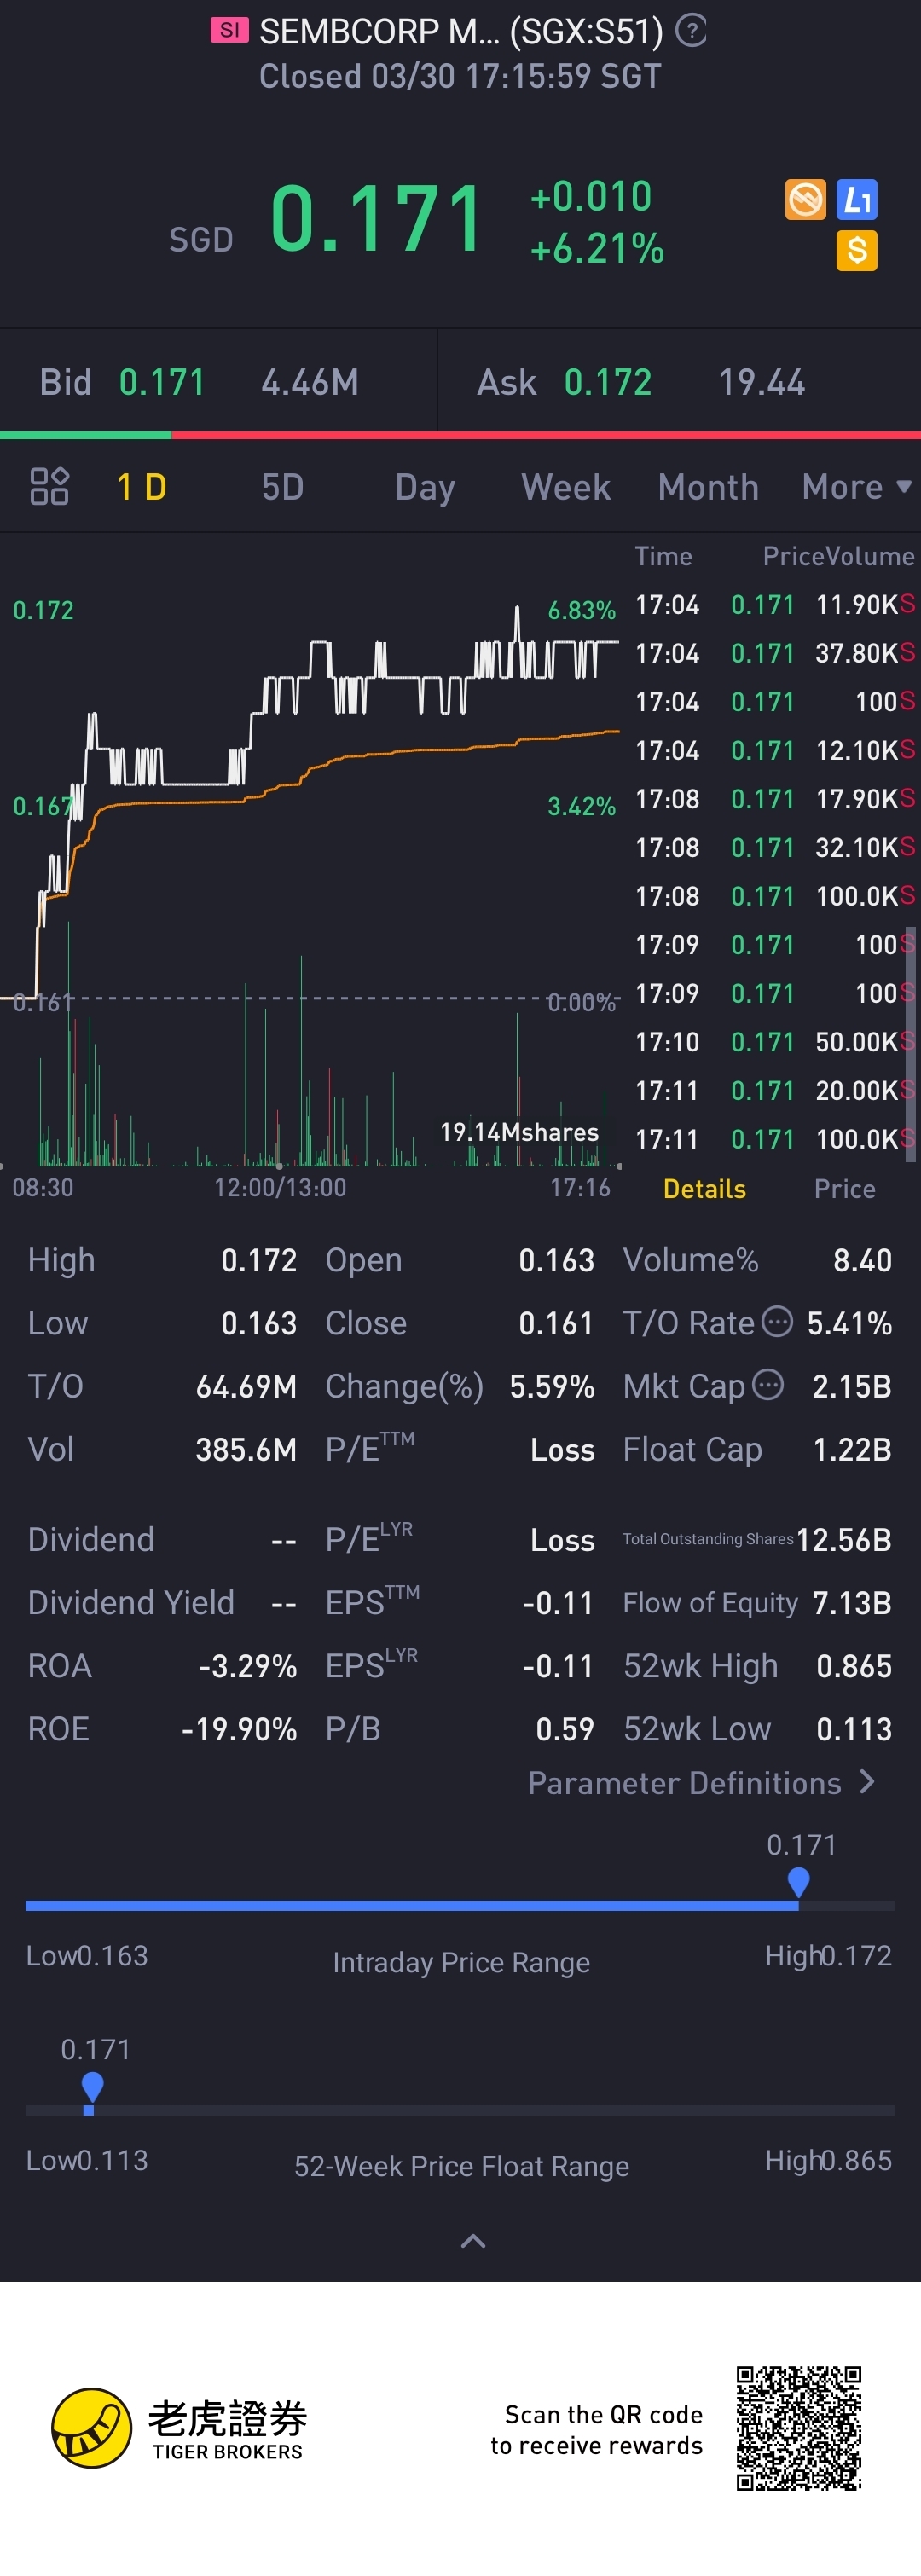The height and width of the screenshot is (2576, 921).
Task: Switch to the Week chart tab
Action: [566, 487]
